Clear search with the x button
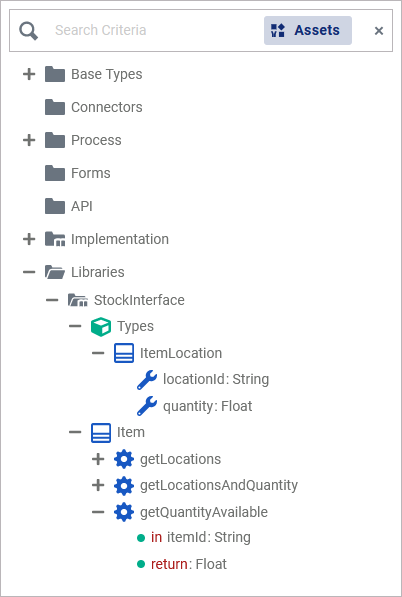Screen dimensions: 402x597 (379, 31)
